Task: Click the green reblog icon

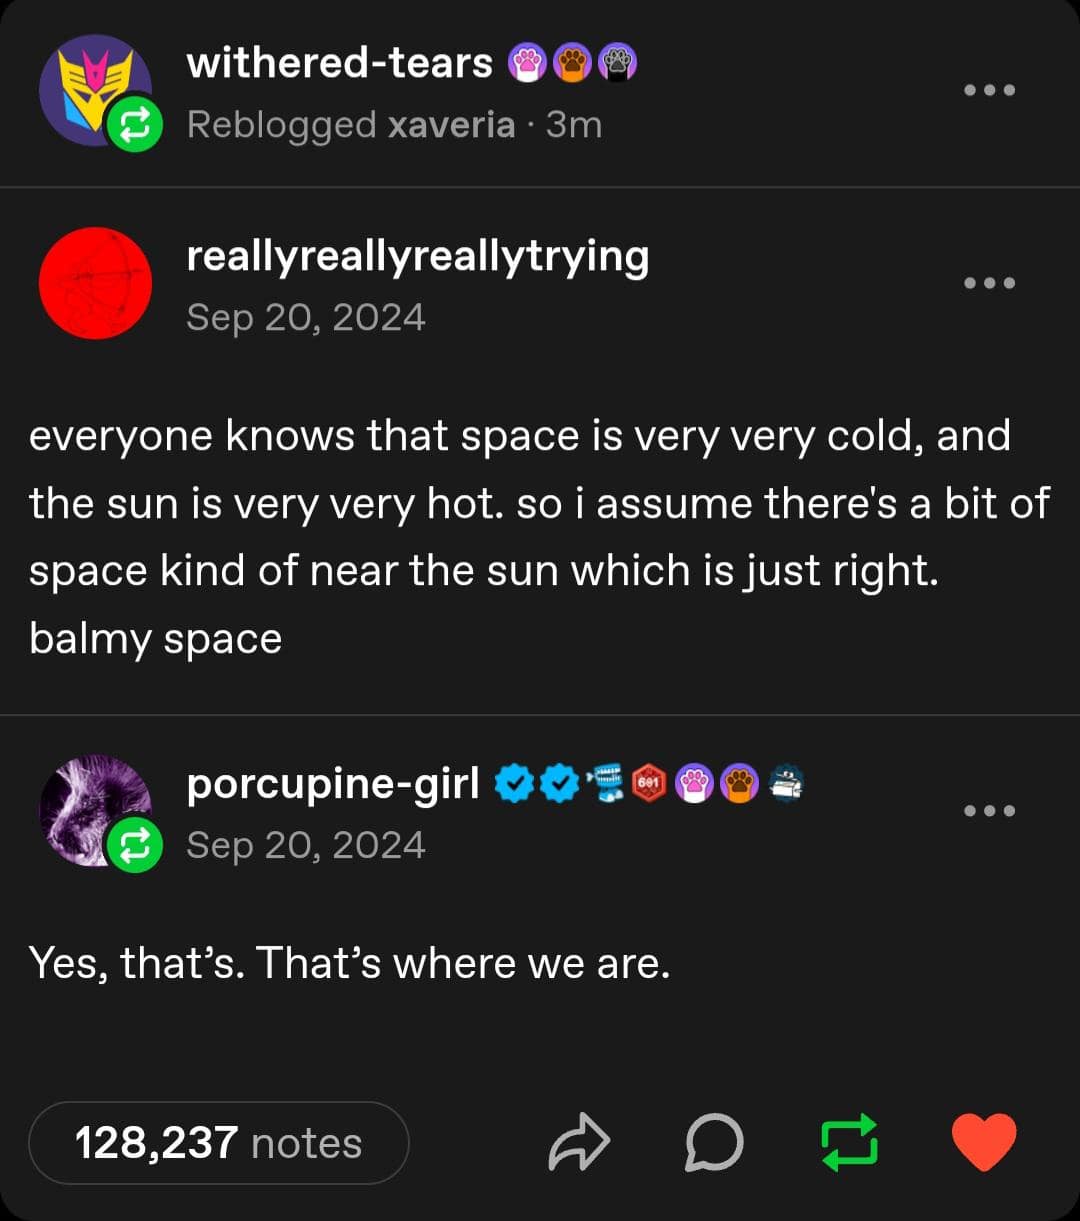Action: coord(849,1143)
